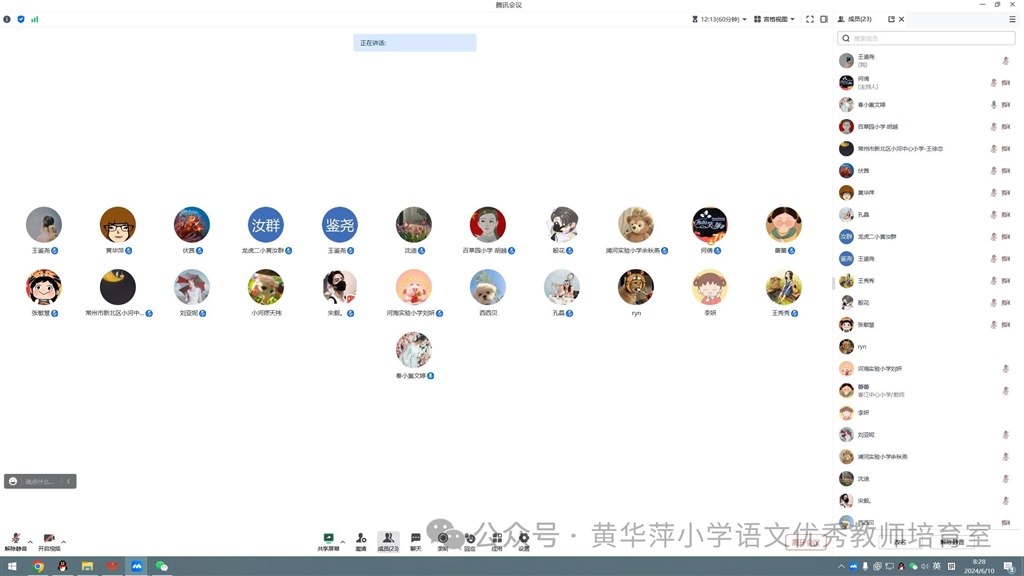This screenshot has width=1024, height=576.
Task: Click the blue security shield icon
Action: [21, 20]
